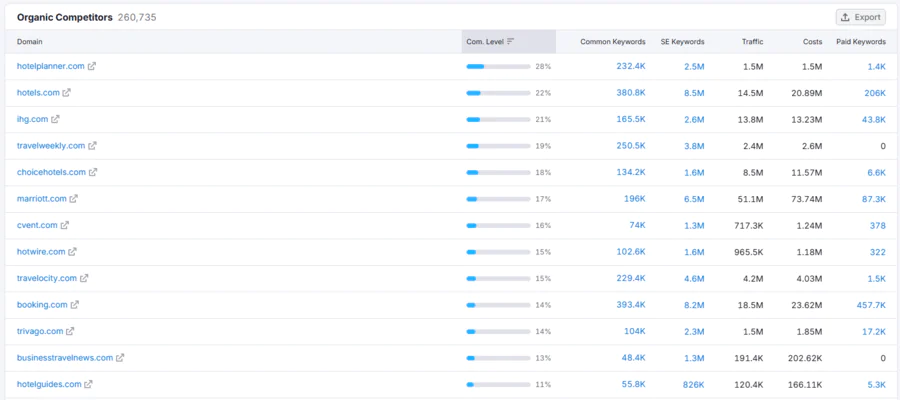This screenshot has width=900, height=400.
Task: Open 134.2K common keywords for choicehotels.com
Action: 631,172
